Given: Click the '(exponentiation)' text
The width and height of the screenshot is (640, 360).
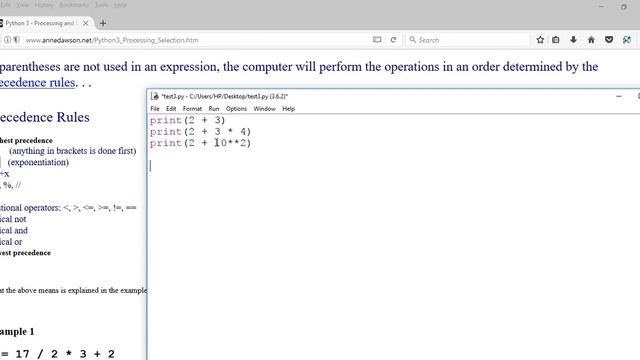Looking at the screenshot, I should [x=38, y=162].
